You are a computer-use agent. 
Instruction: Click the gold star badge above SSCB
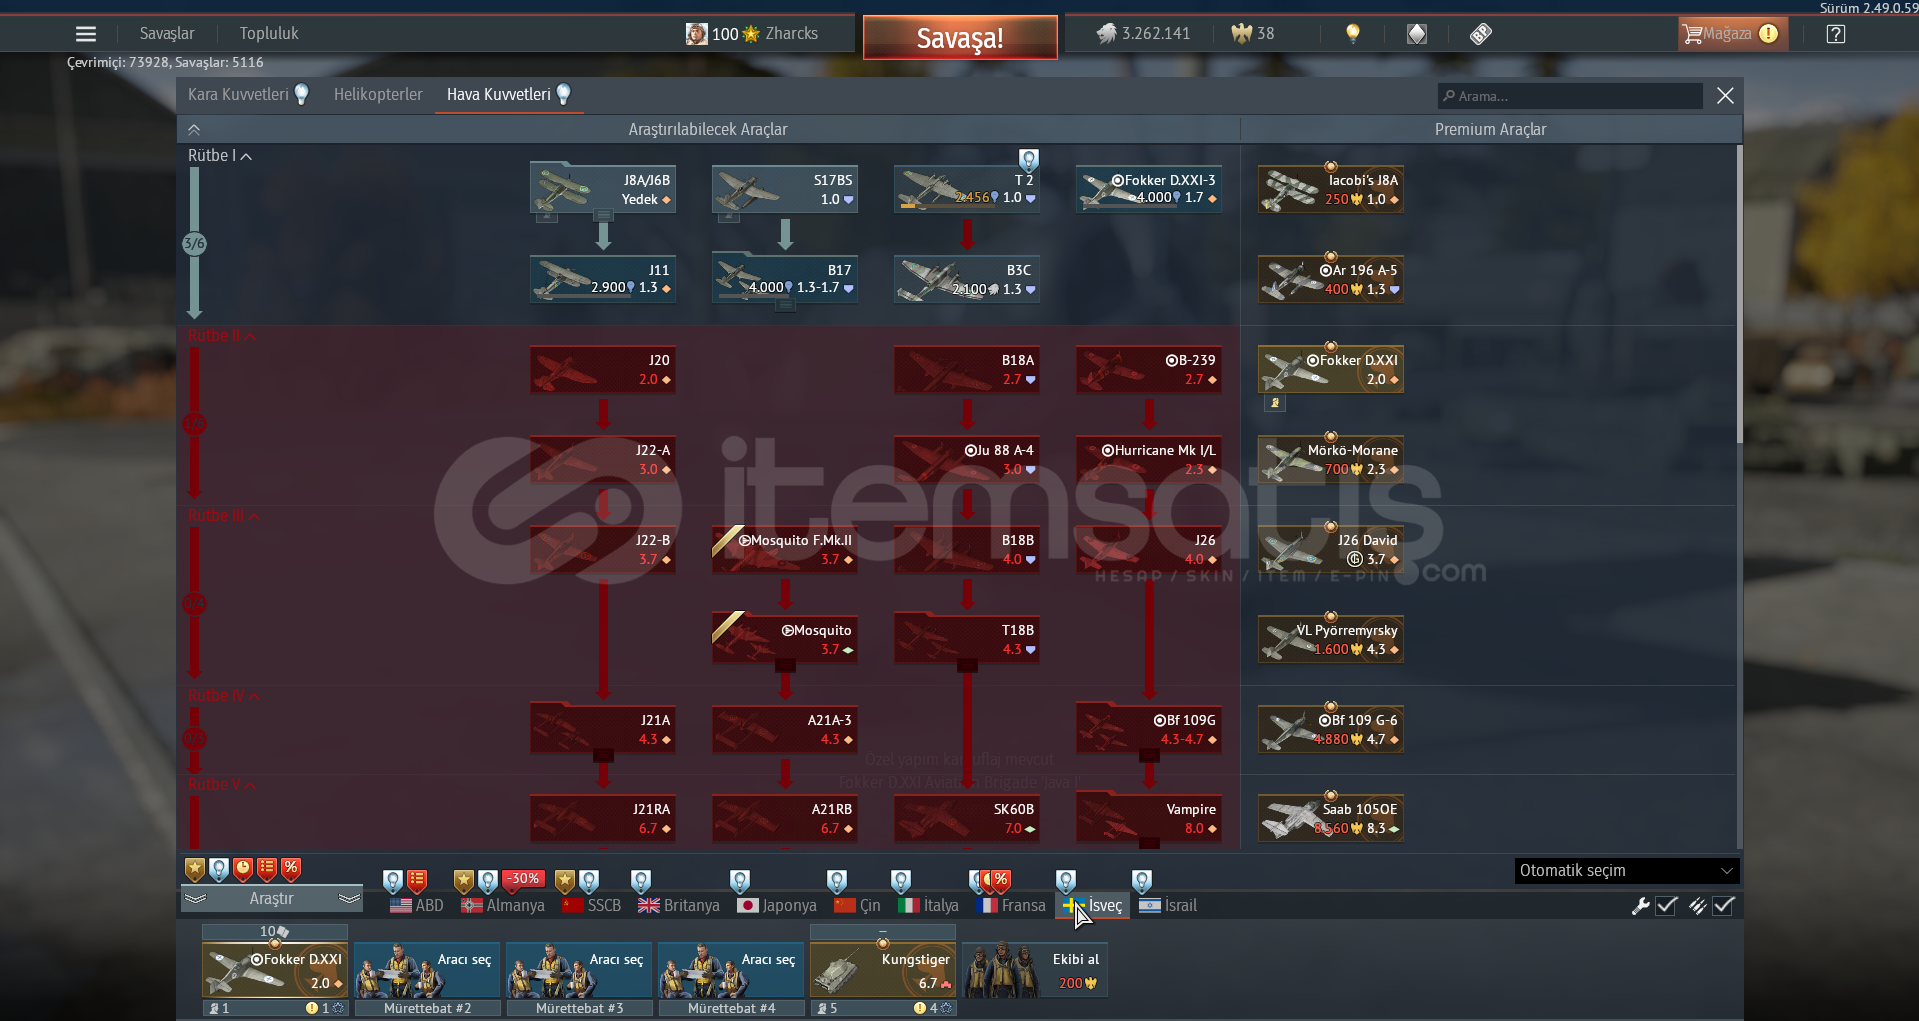(x=565, y=881)
